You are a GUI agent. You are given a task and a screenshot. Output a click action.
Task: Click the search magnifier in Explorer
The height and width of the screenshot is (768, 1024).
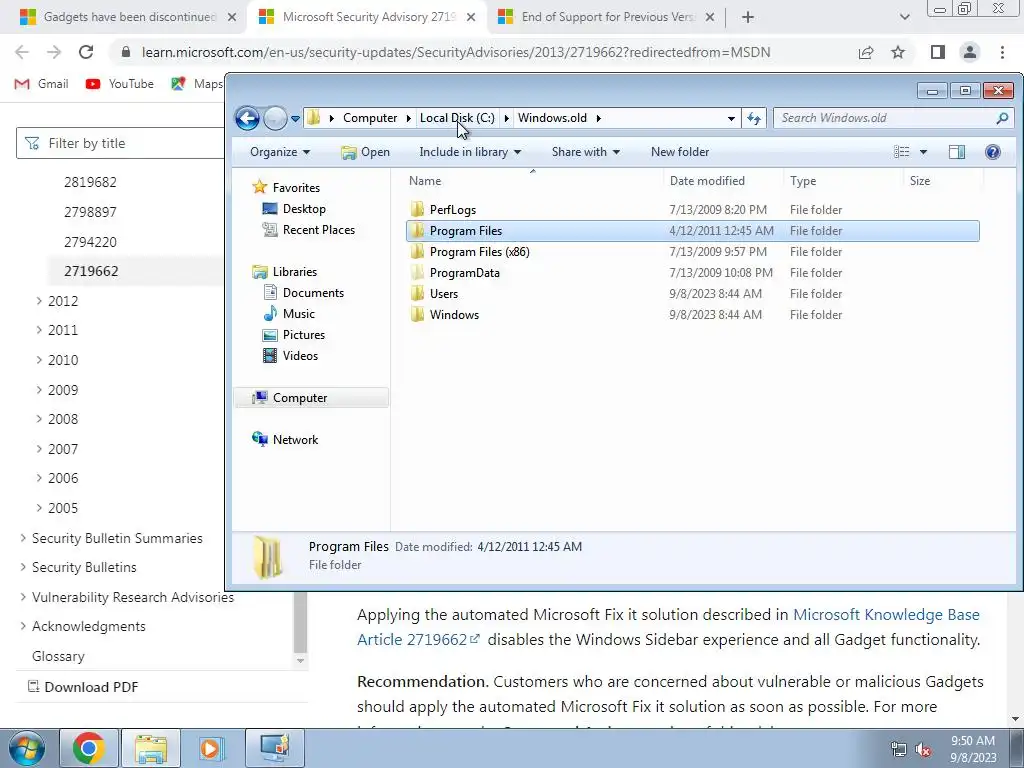pyautogui.click(x=1002, y=118)
